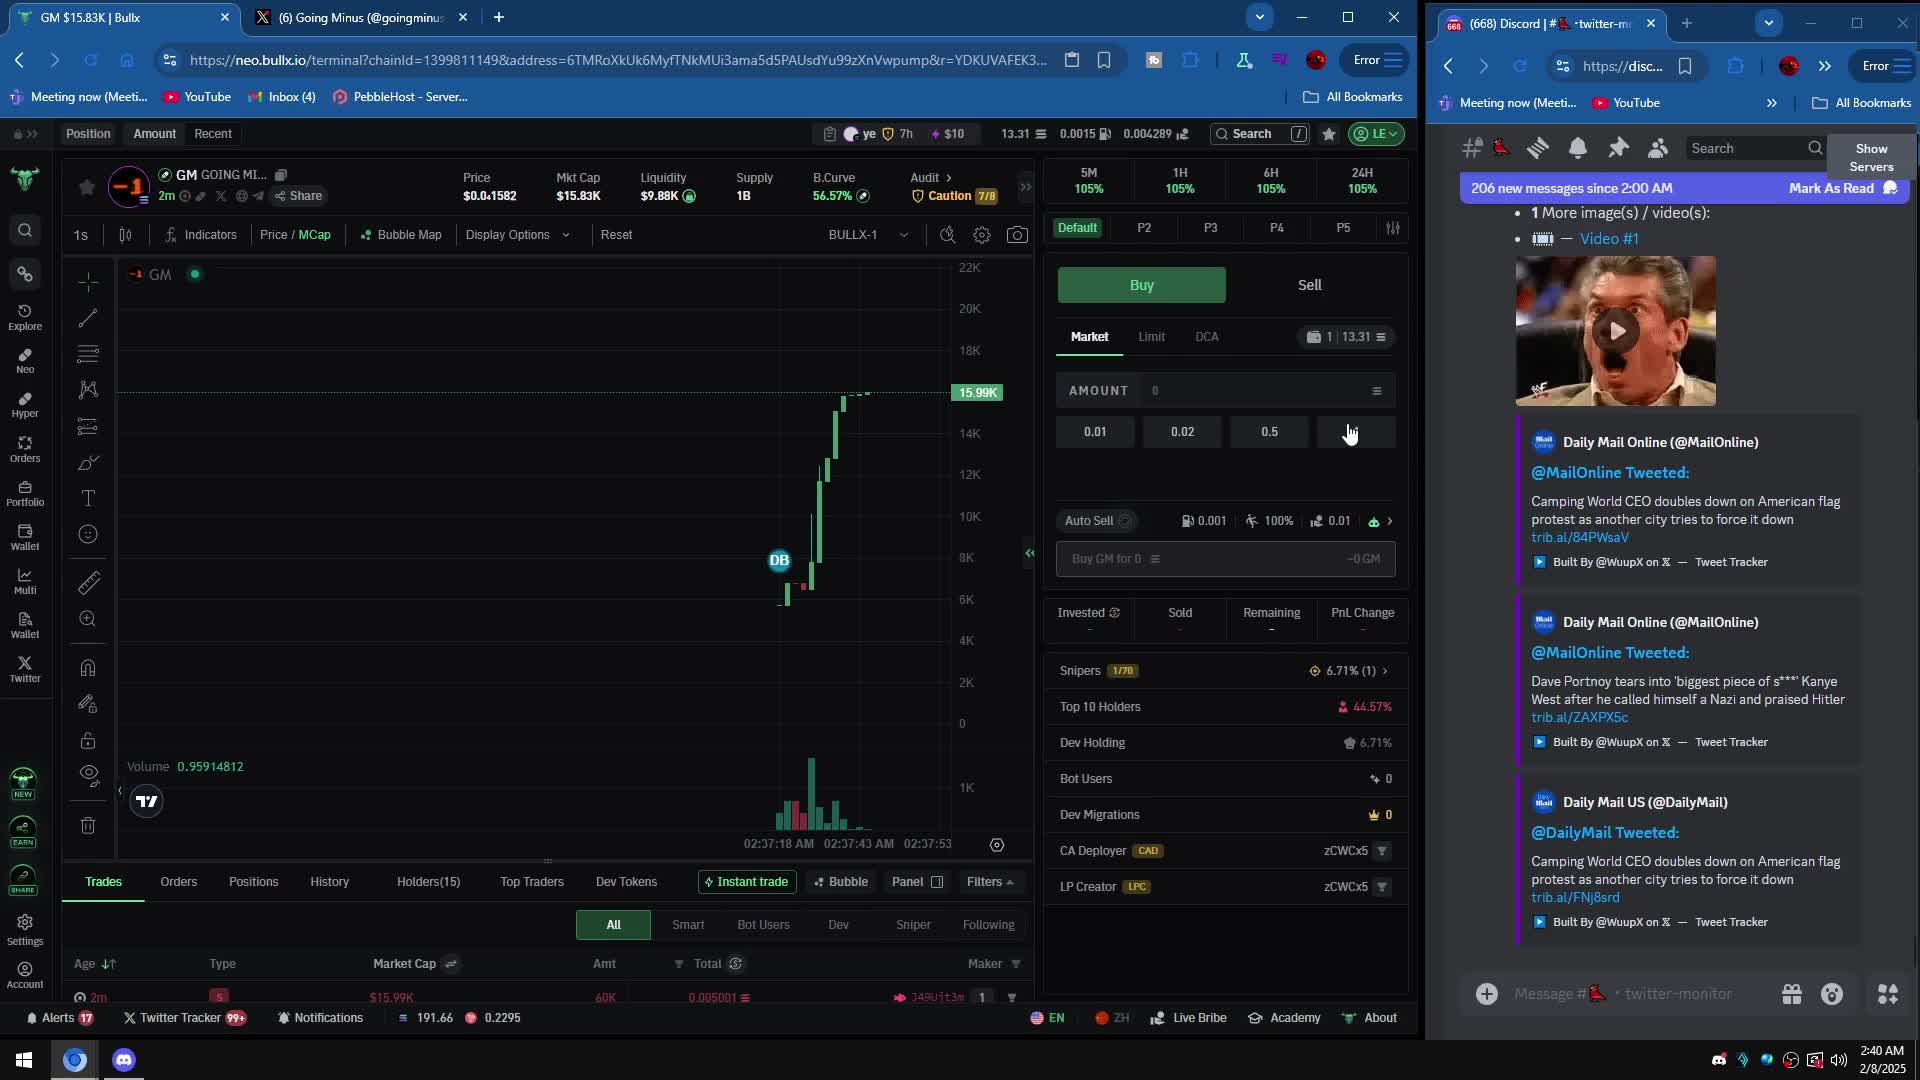Search icon in left sidebar
The height and width of the screenshot is (1080, 1920).
[x=25, y=230]
